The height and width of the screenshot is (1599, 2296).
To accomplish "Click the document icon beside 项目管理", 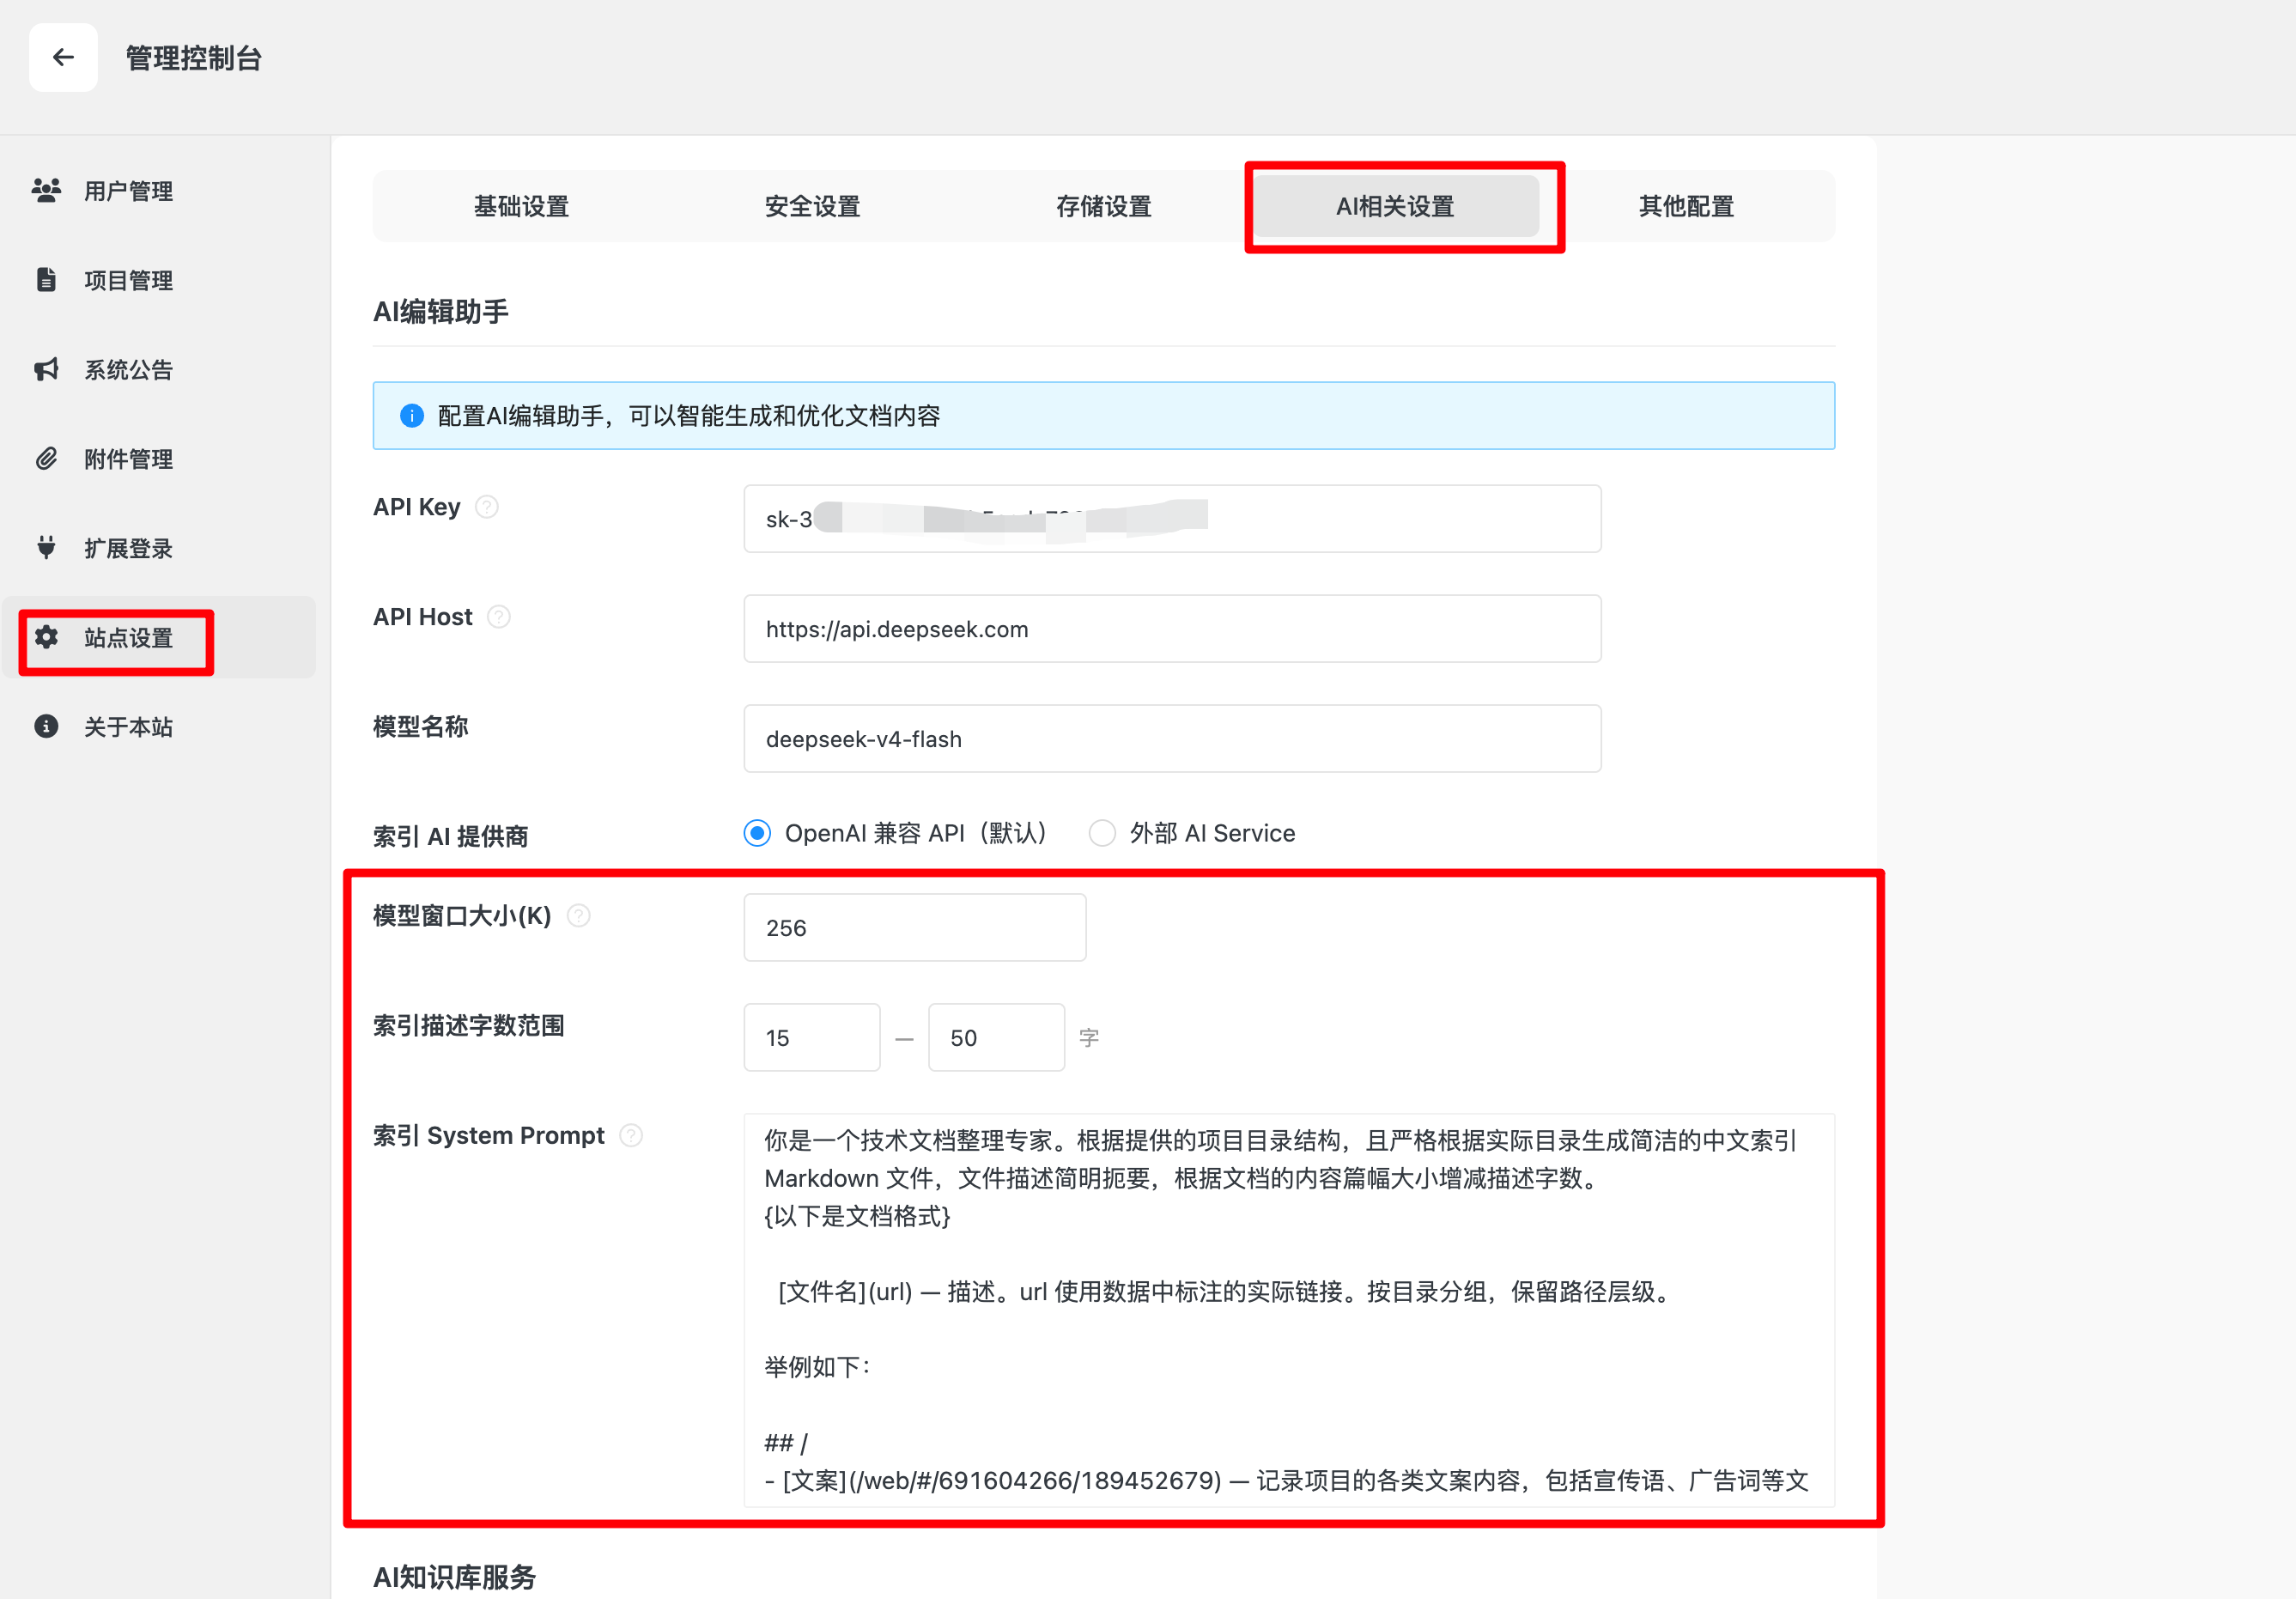I will [x=46, y=279].
